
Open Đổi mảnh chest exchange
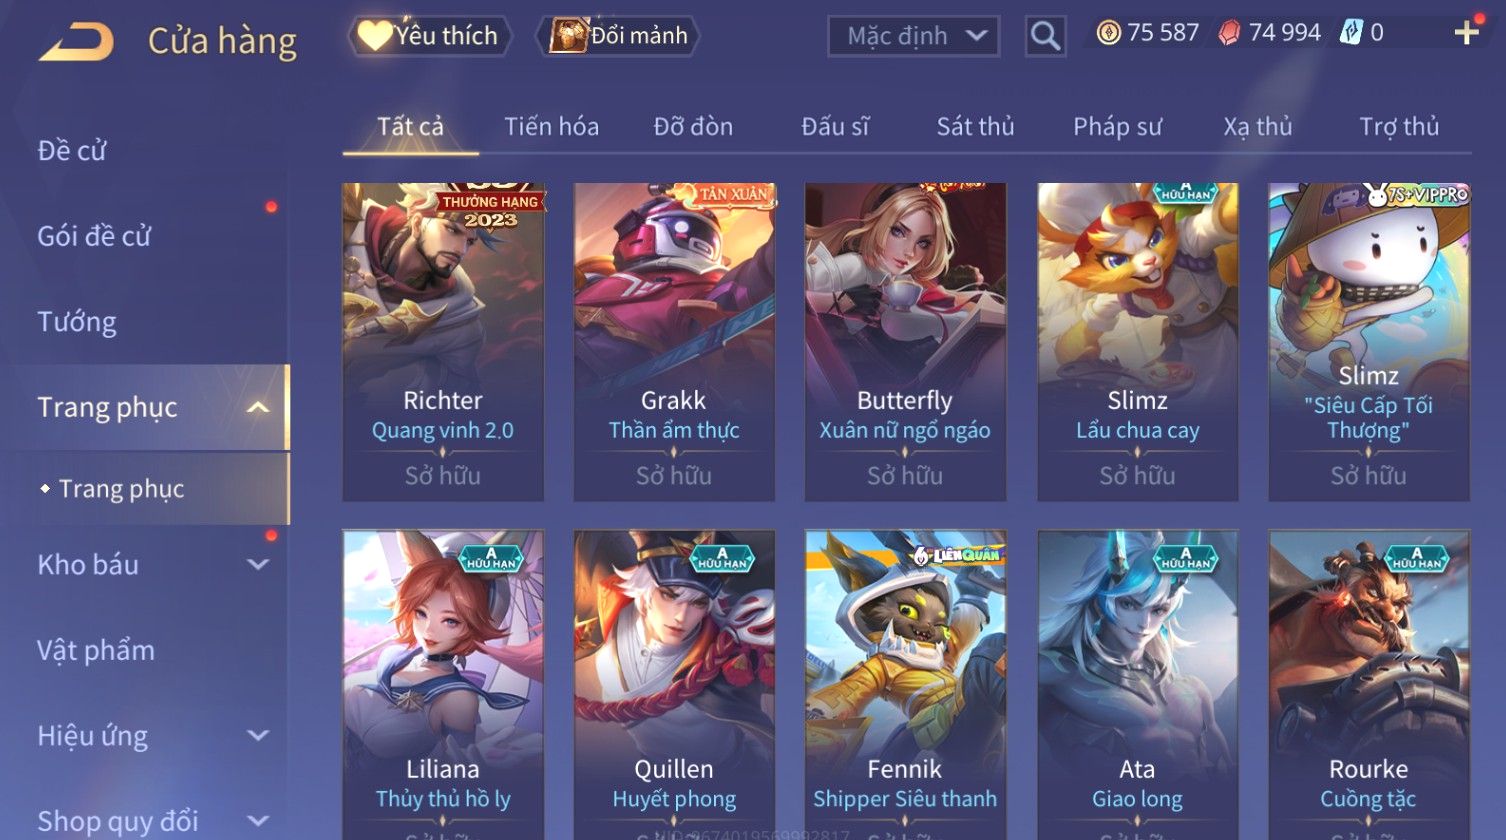(x=617, y=35)
